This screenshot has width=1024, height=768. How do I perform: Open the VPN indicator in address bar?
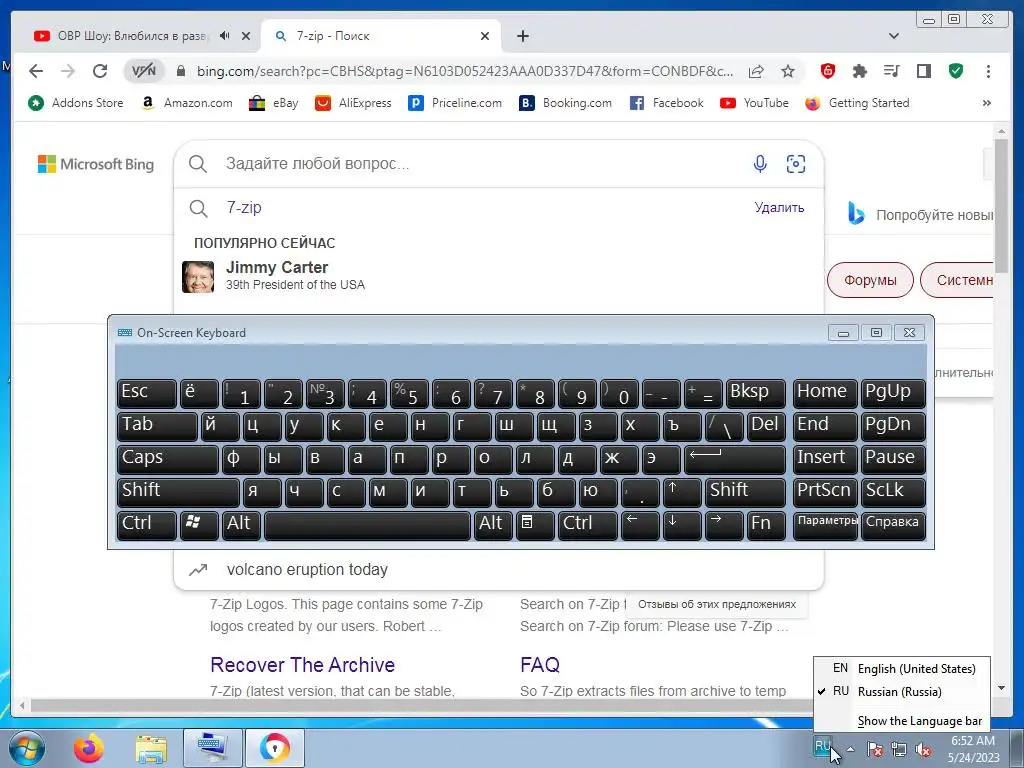144,71
